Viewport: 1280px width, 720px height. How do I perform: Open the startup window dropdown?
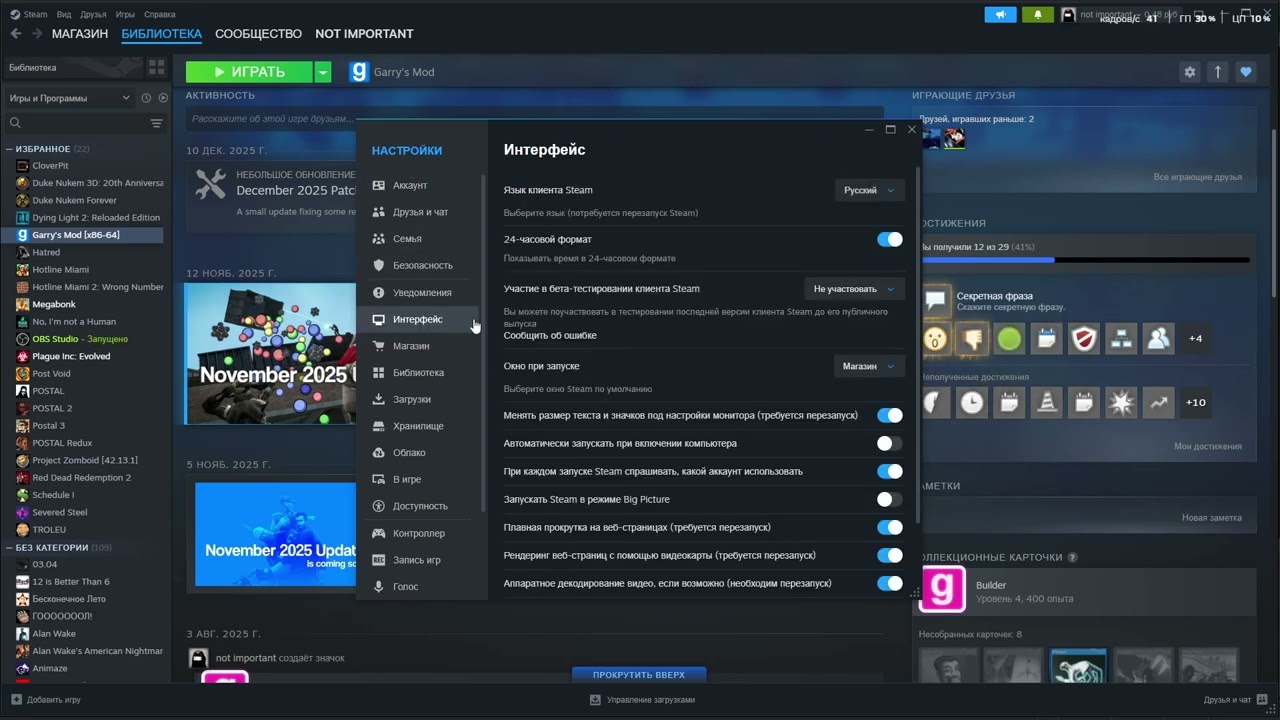[x=869, y=366]
